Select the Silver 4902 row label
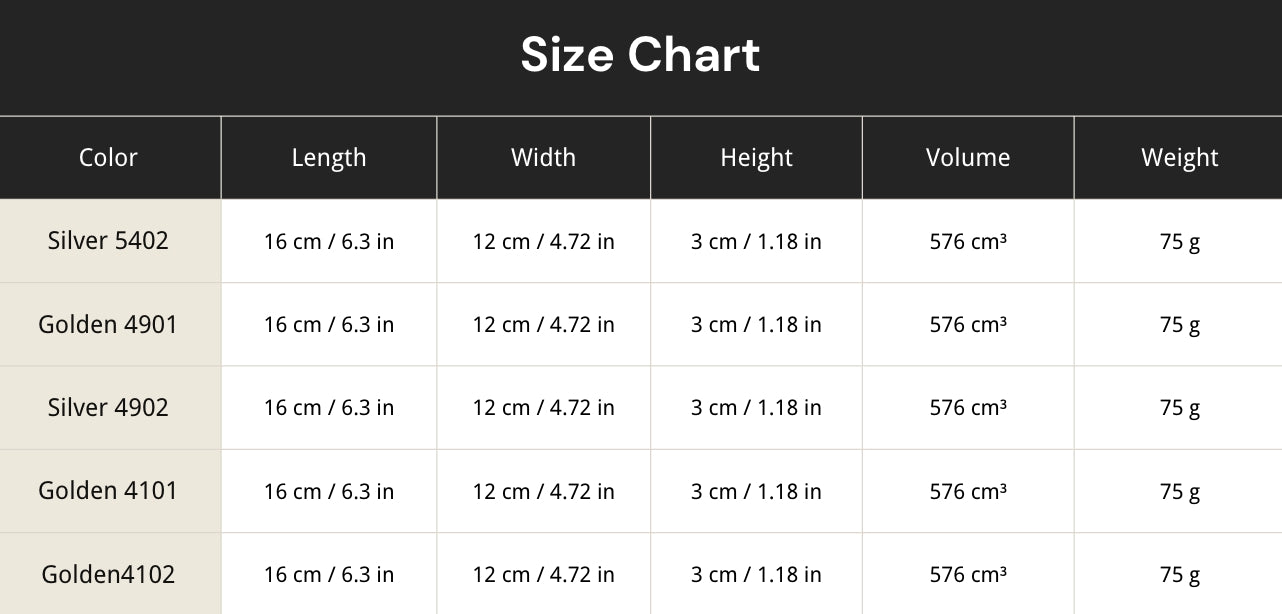Screen dimensions: 1282x614 click(108, 407)
